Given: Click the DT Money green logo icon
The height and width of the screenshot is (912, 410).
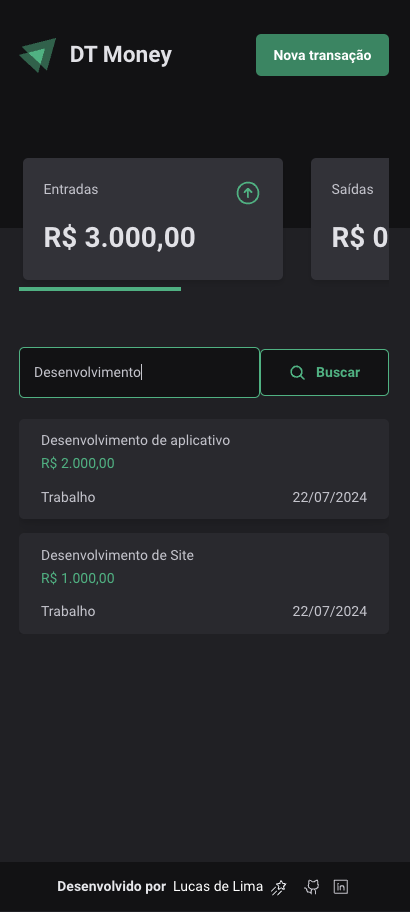Looking at the screenshot, I should click(x=38, y=55).
